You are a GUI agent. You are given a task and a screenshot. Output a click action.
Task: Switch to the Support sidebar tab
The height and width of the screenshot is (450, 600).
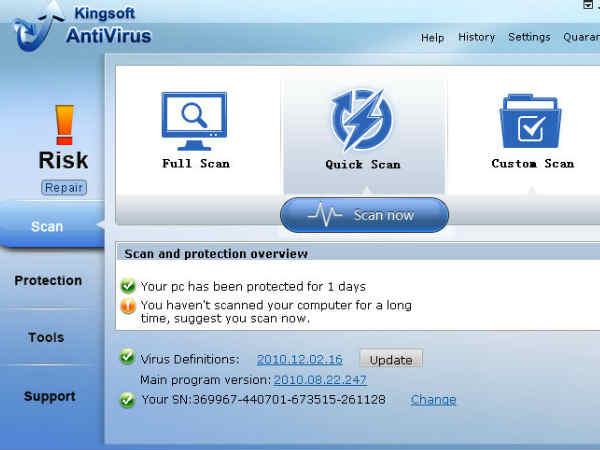point(49,396)
